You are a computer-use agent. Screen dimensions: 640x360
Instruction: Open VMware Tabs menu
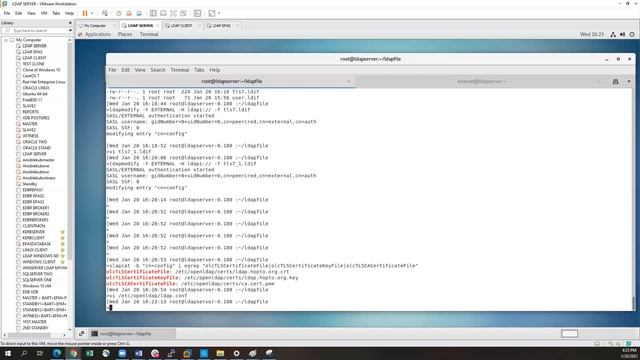pyautogui.click(x=56, y=13)
